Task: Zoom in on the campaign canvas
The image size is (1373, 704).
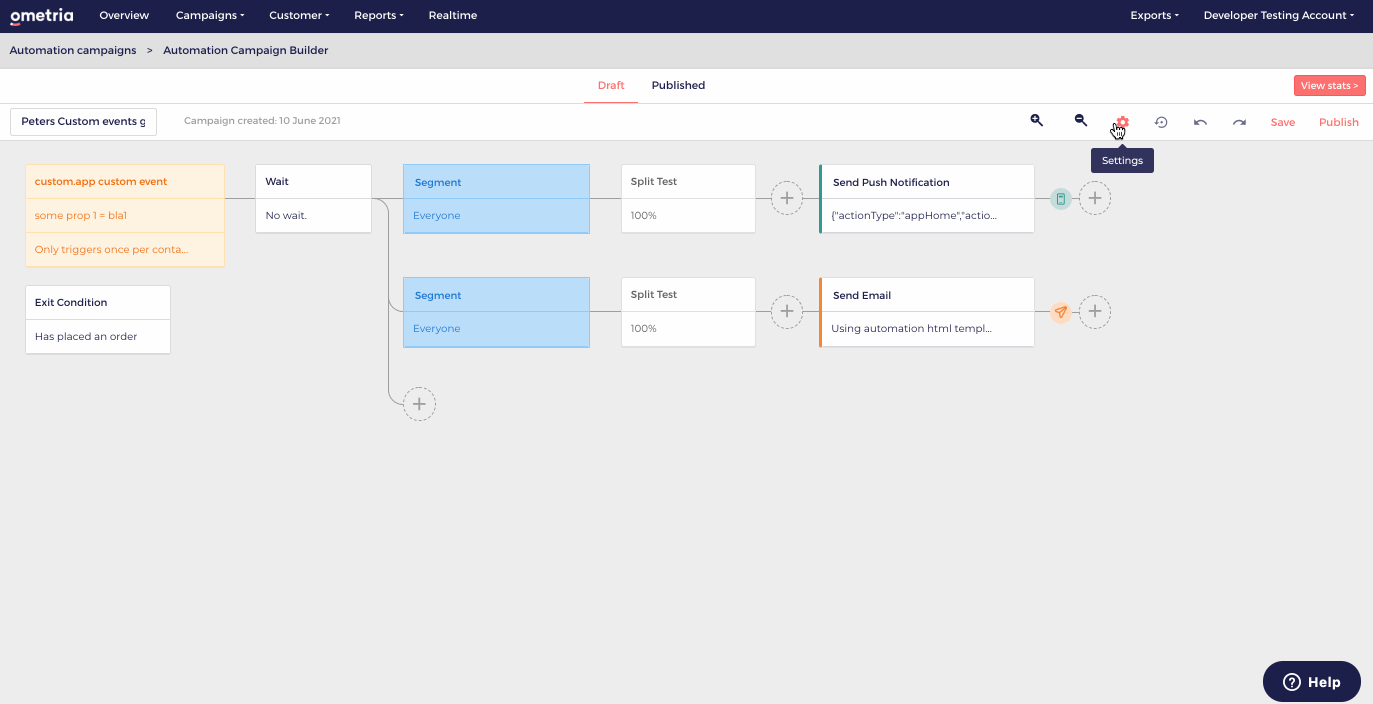Action: [1037, 121]
